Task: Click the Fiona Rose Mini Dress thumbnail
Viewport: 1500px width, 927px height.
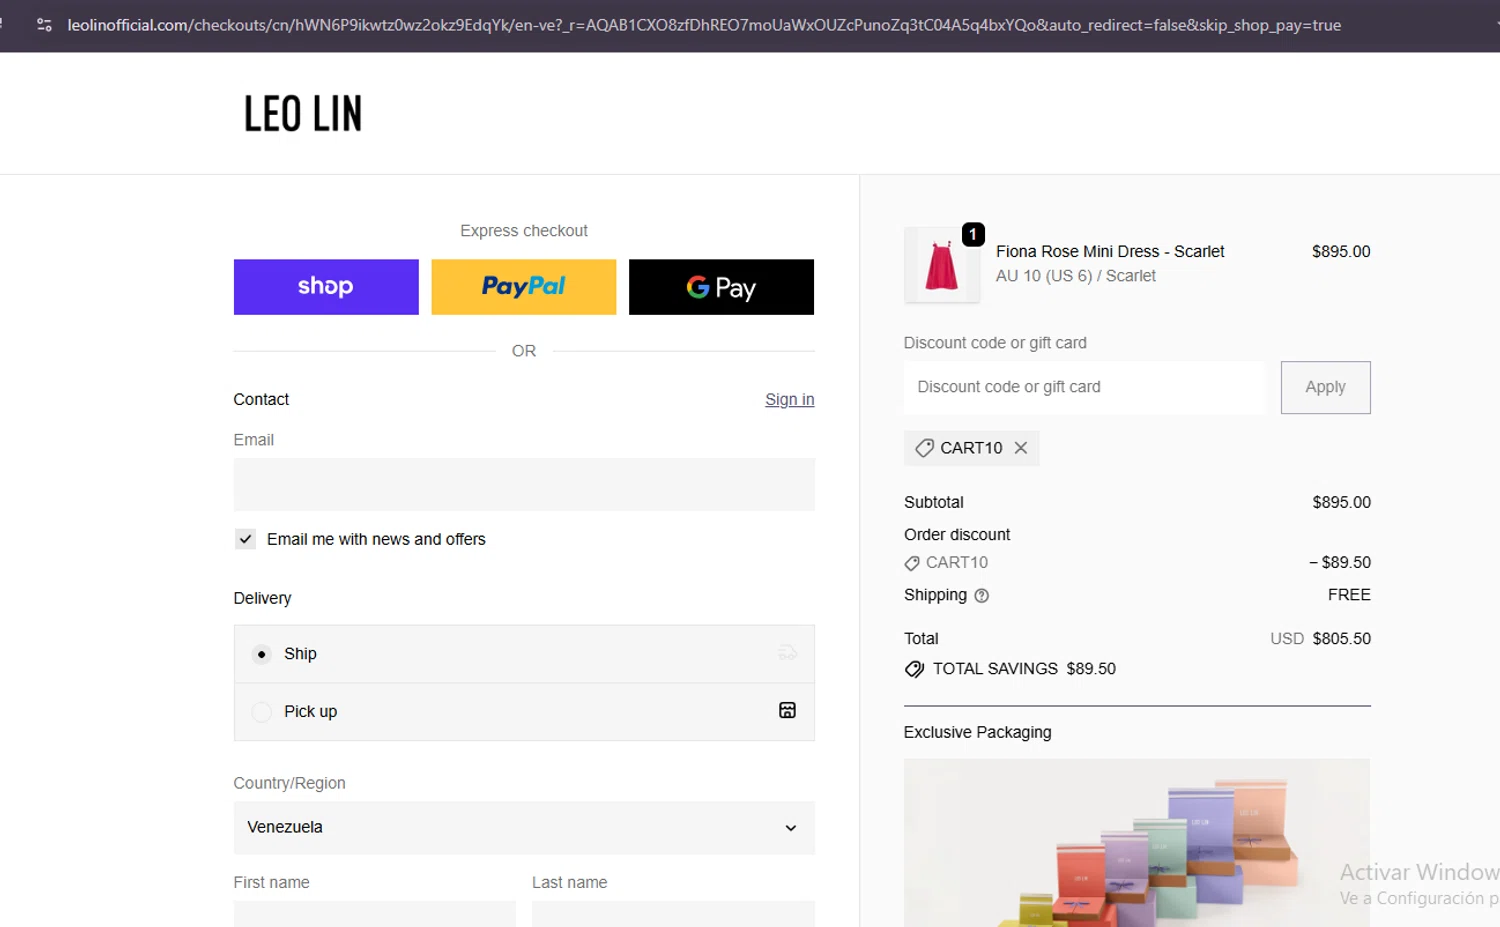Action: coord(942,265)
